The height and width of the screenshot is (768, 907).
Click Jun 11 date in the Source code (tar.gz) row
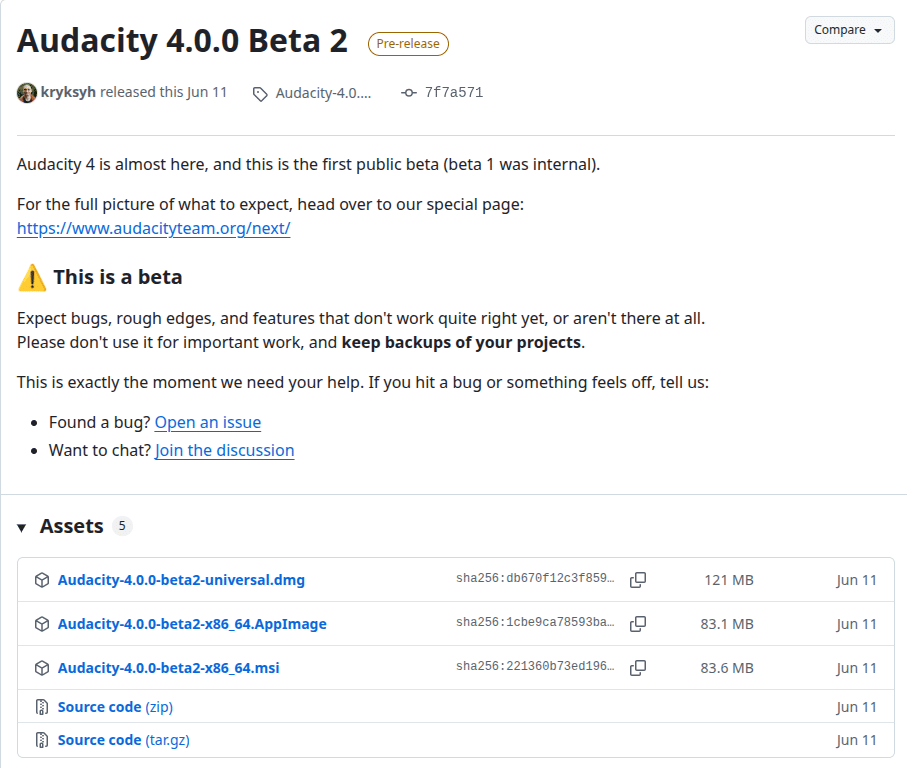857,740
